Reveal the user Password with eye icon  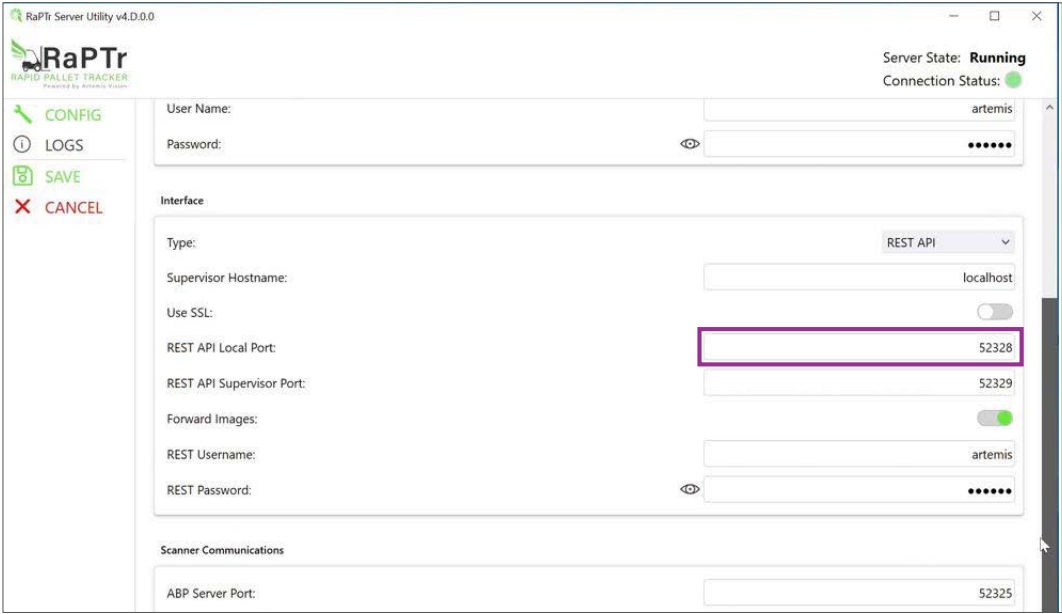(x=689, y=144)
